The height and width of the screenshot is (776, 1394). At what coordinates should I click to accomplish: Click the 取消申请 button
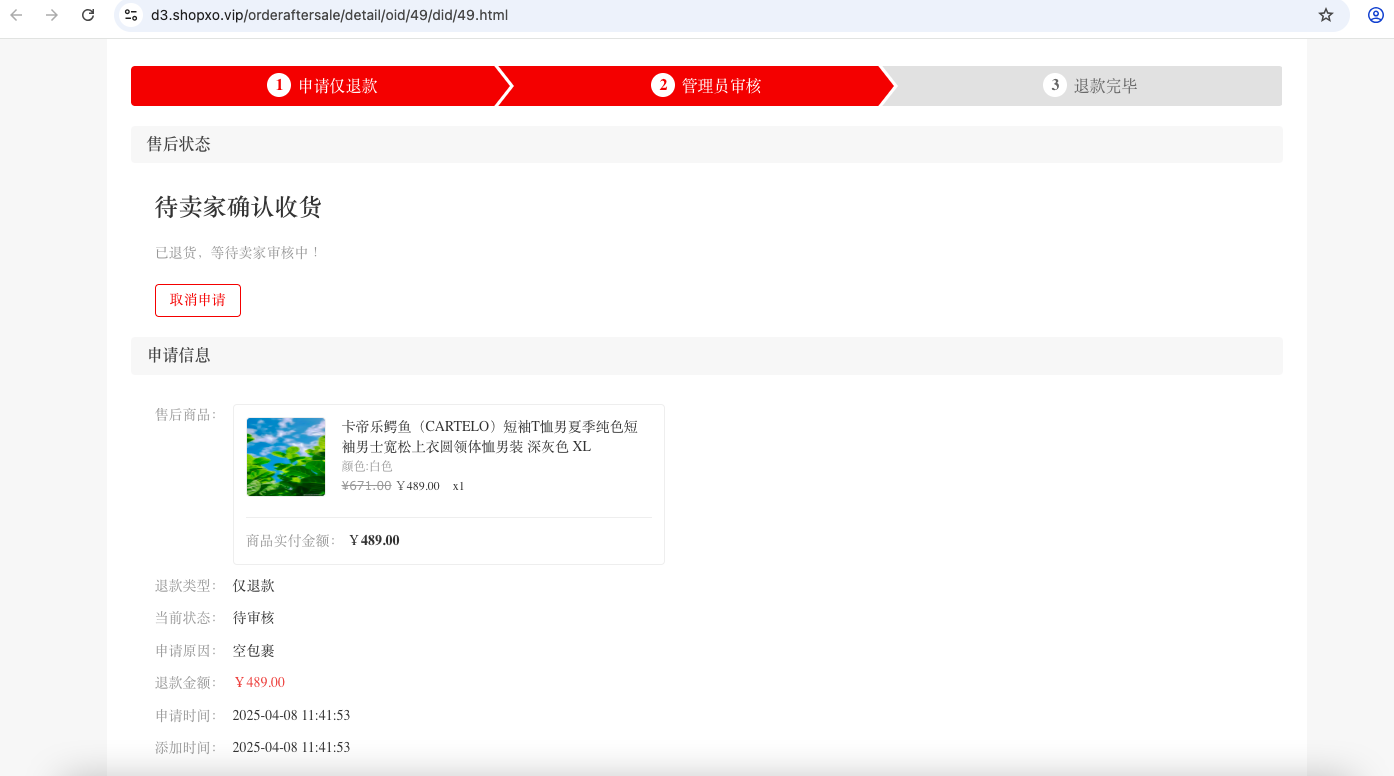[x=198, y=300]
